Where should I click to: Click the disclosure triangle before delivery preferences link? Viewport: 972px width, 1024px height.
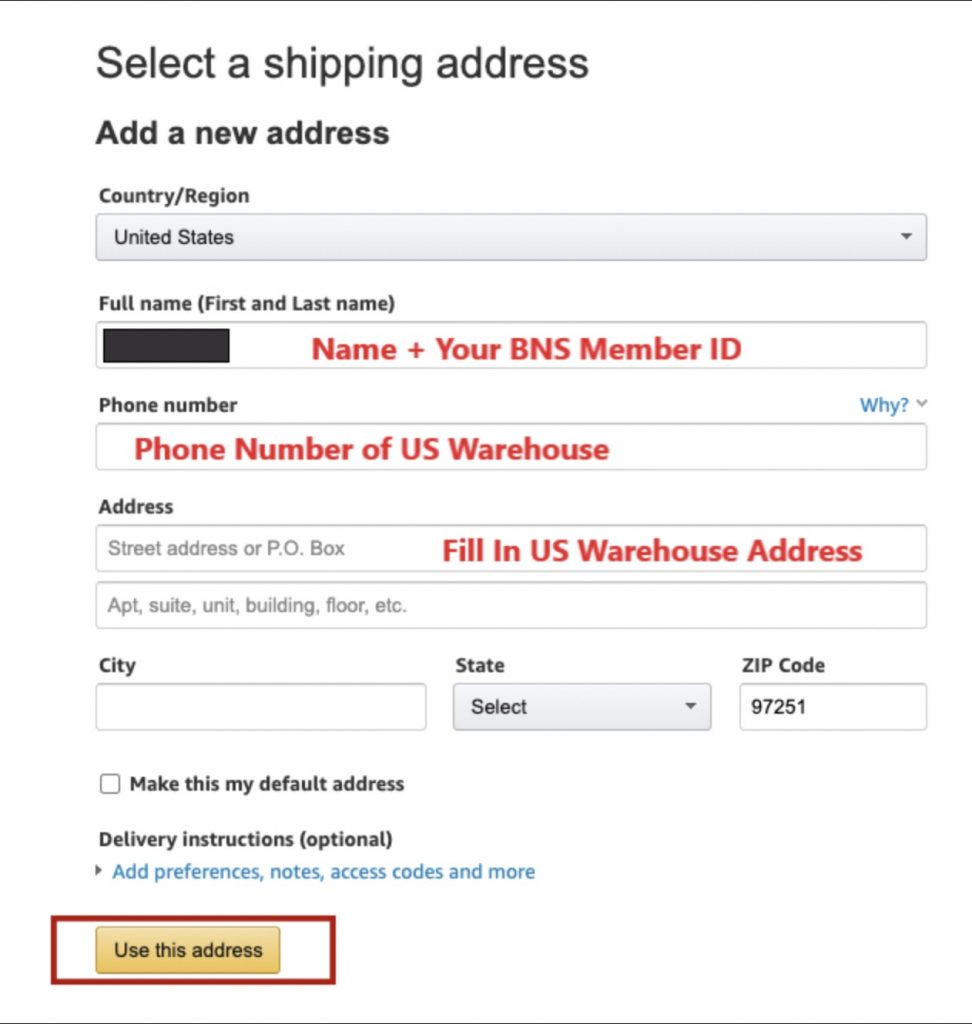coord(97,872)
